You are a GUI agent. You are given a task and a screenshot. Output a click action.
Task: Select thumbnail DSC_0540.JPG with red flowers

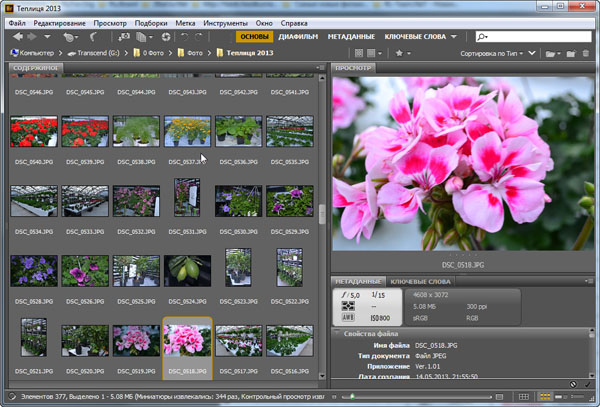[34, 131]
